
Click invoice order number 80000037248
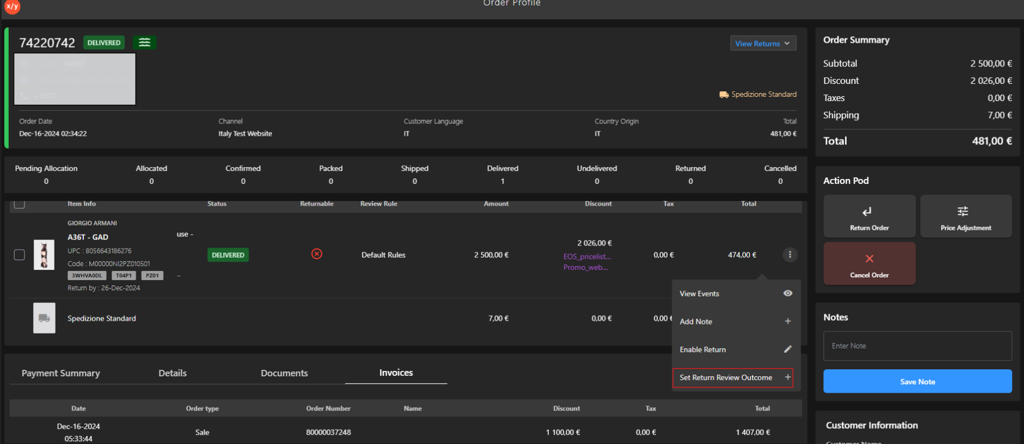coord(328,432)
